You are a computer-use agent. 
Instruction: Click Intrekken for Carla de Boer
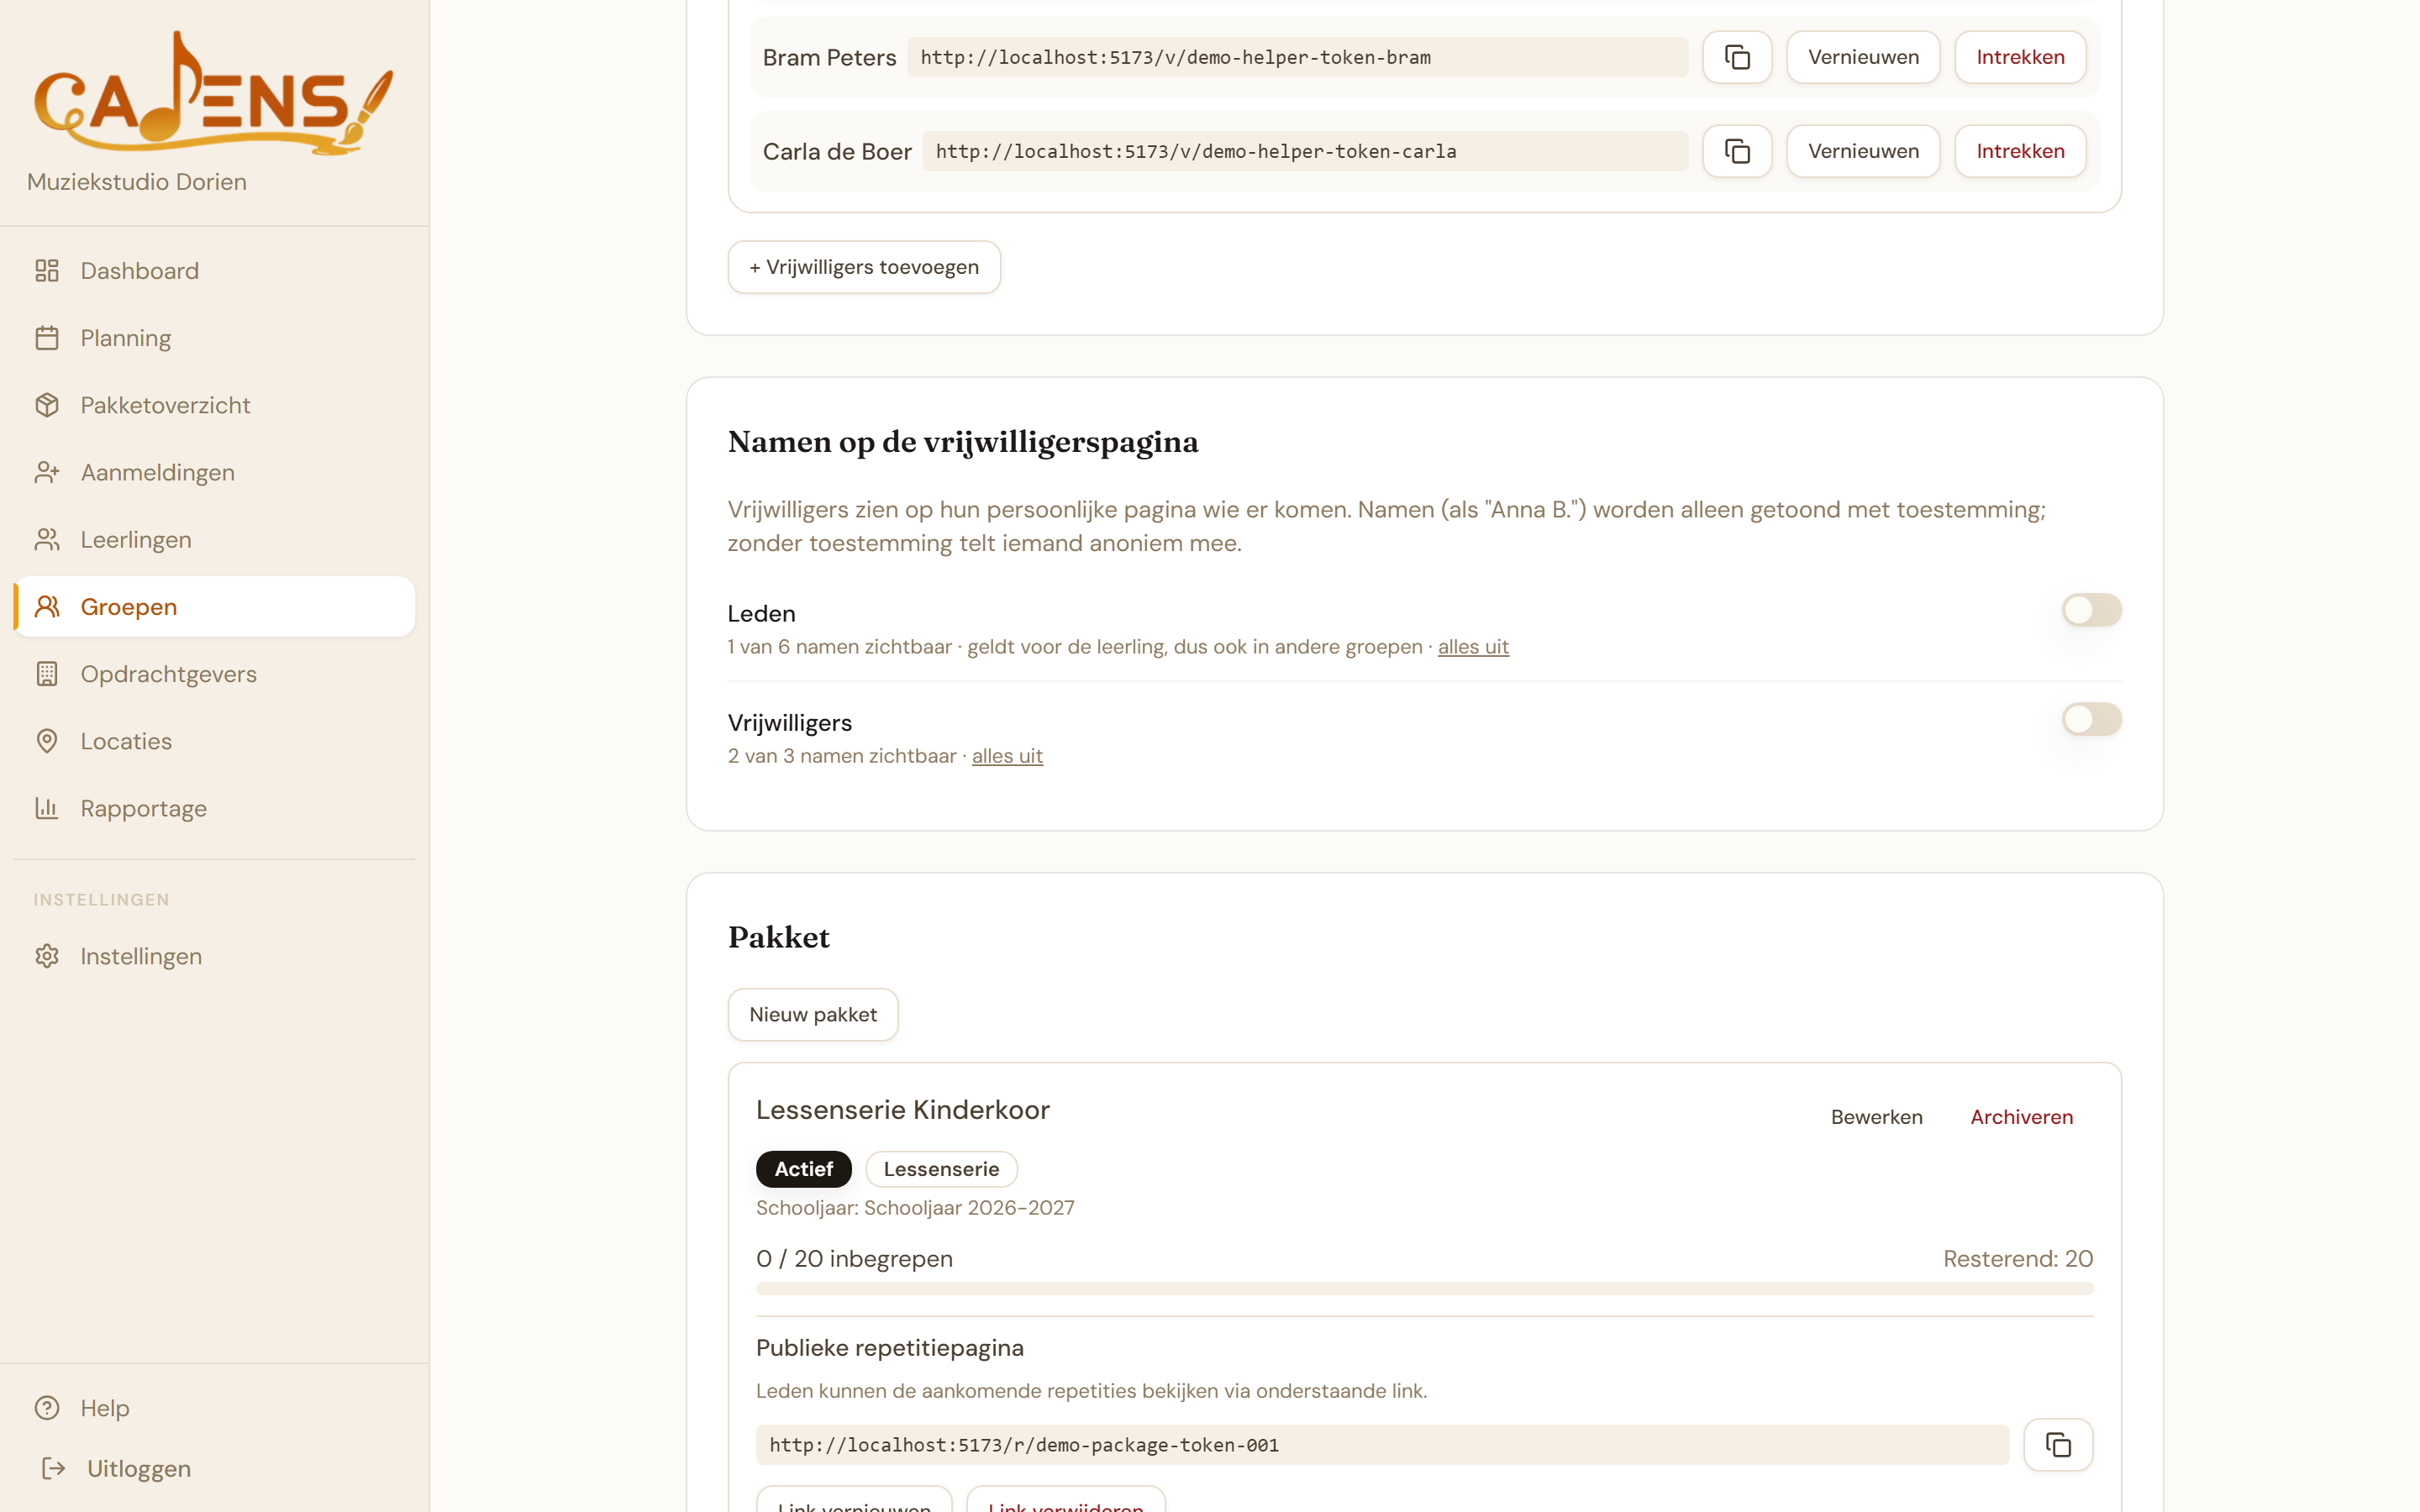pyautogui.click(x=2020, y=151)
